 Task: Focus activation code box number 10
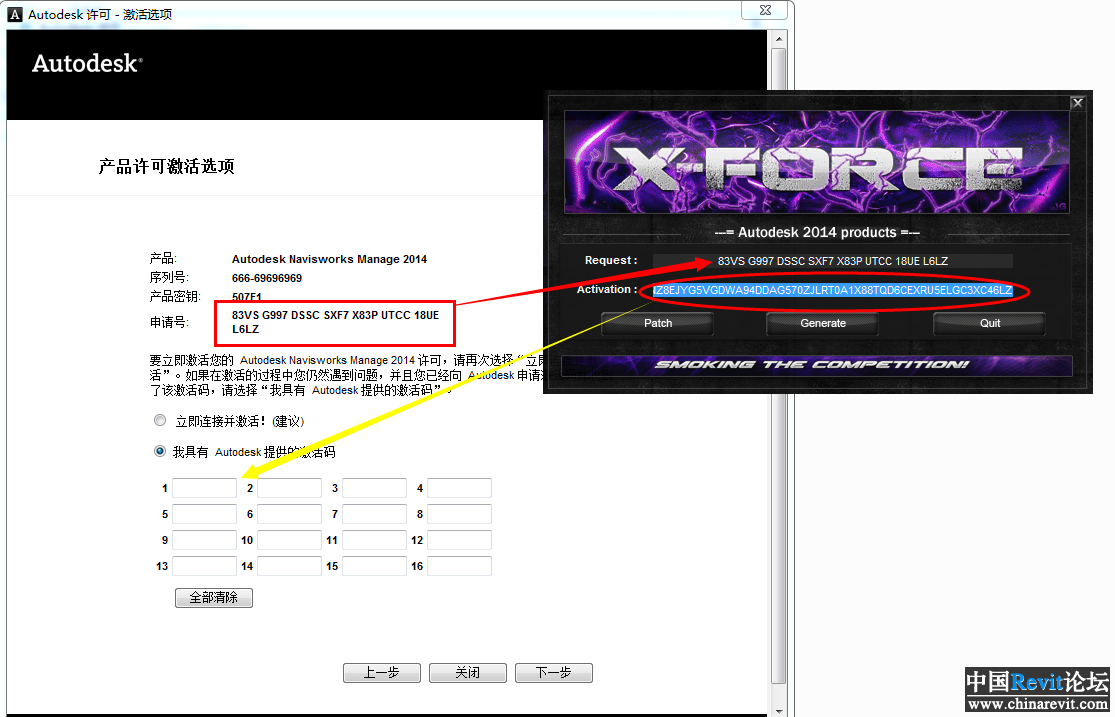[289, 540]
